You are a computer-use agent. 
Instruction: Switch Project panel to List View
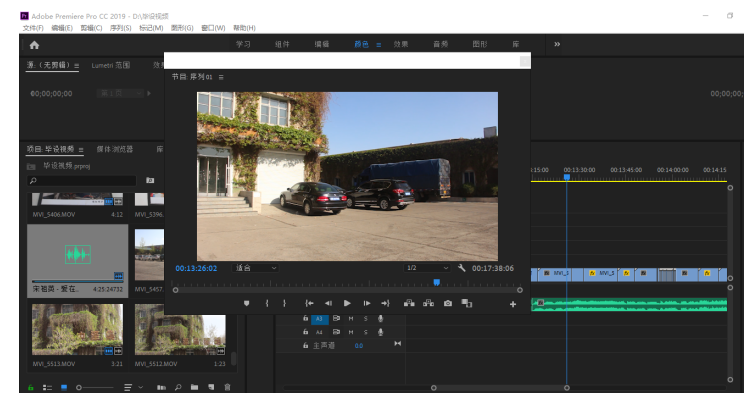[47, 387]
